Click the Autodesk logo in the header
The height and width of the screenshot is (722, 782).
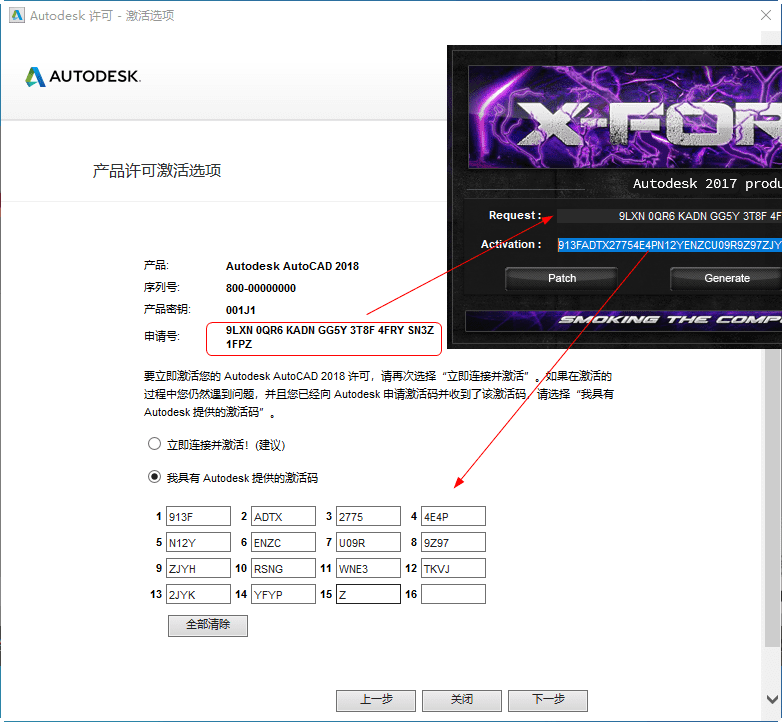[x=83, y=77]
